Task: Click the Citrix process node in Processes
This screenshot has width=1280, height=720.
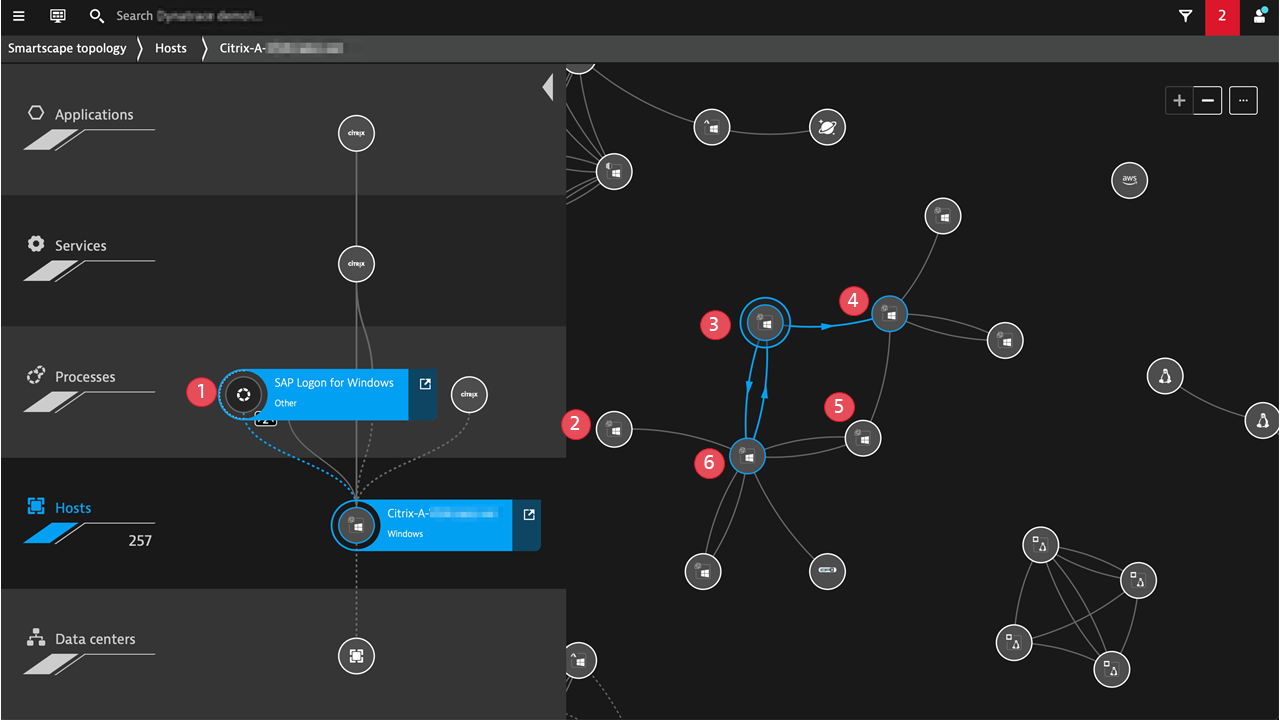Action: 469,395
